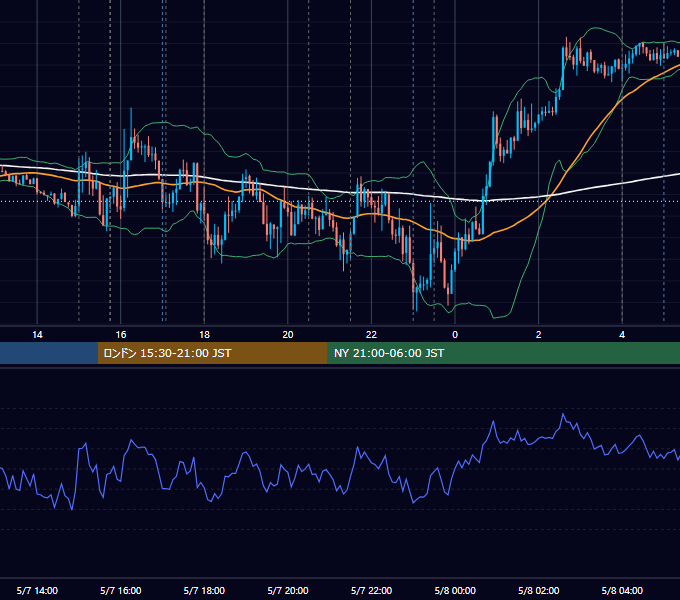Viewport: 680px width, 600px height.
Task: Click the 2 hour axis label
Action: pos(539,335)
